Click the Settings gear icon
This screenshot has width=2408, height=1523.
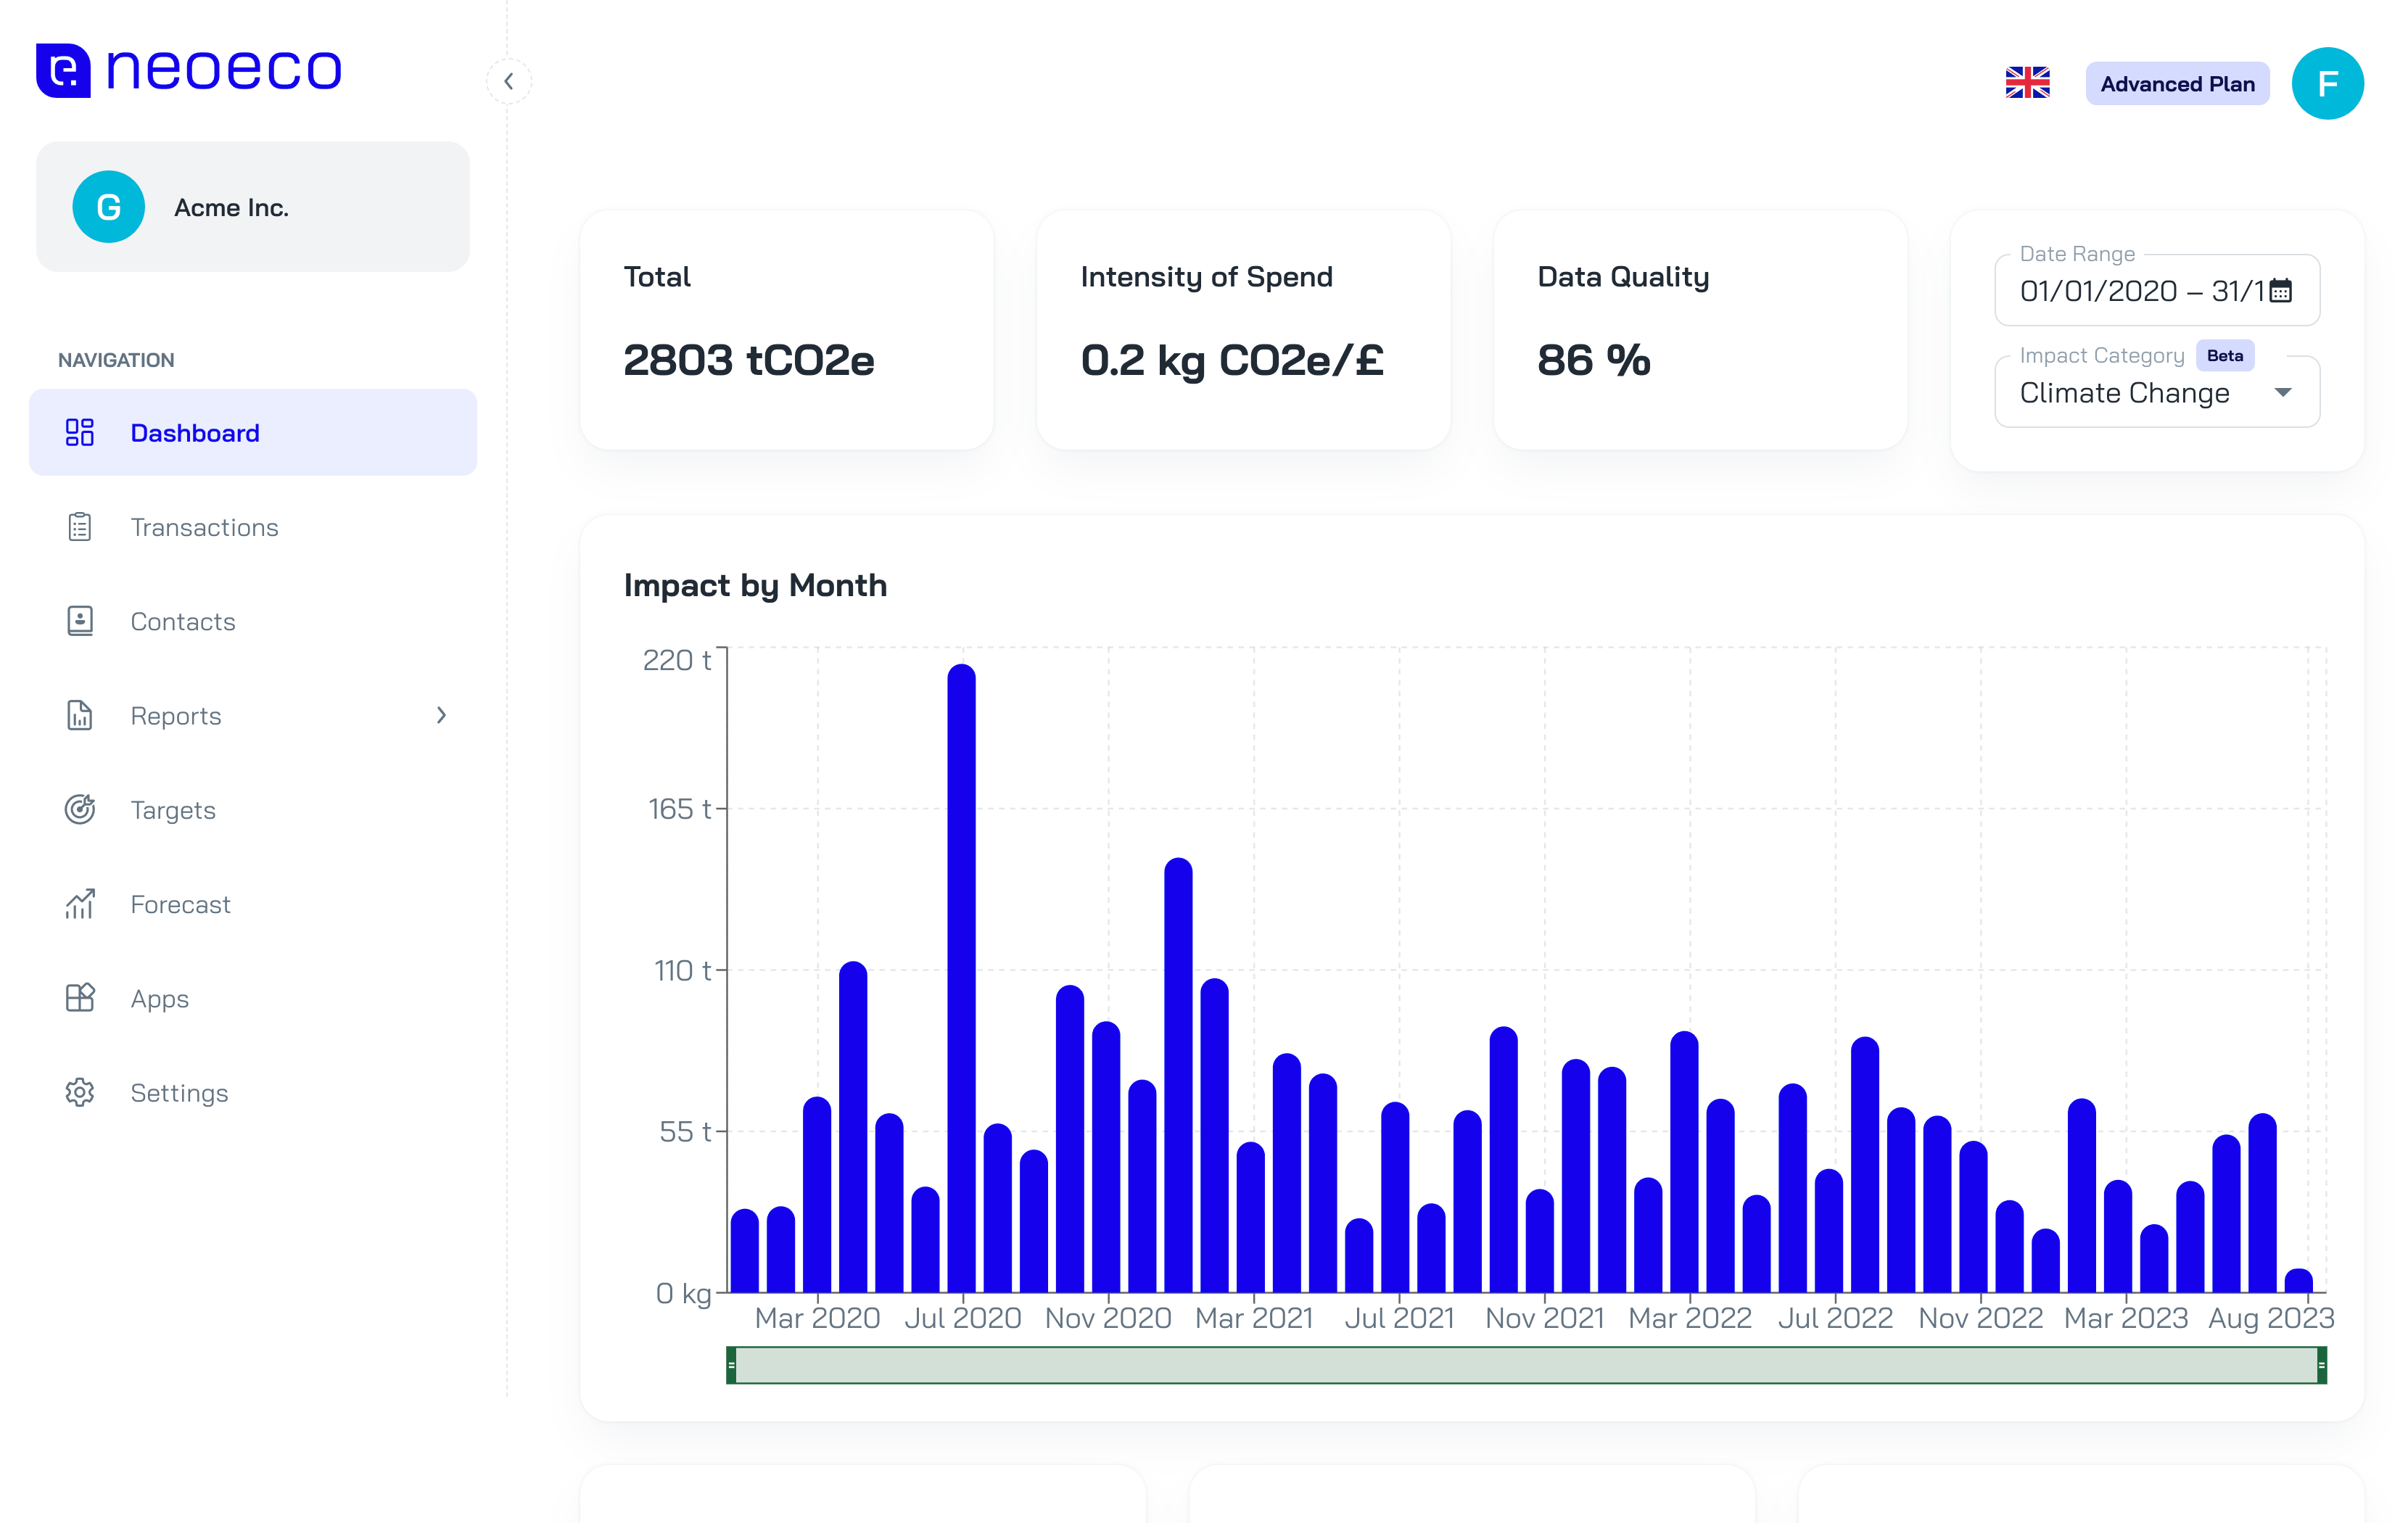80,1092
